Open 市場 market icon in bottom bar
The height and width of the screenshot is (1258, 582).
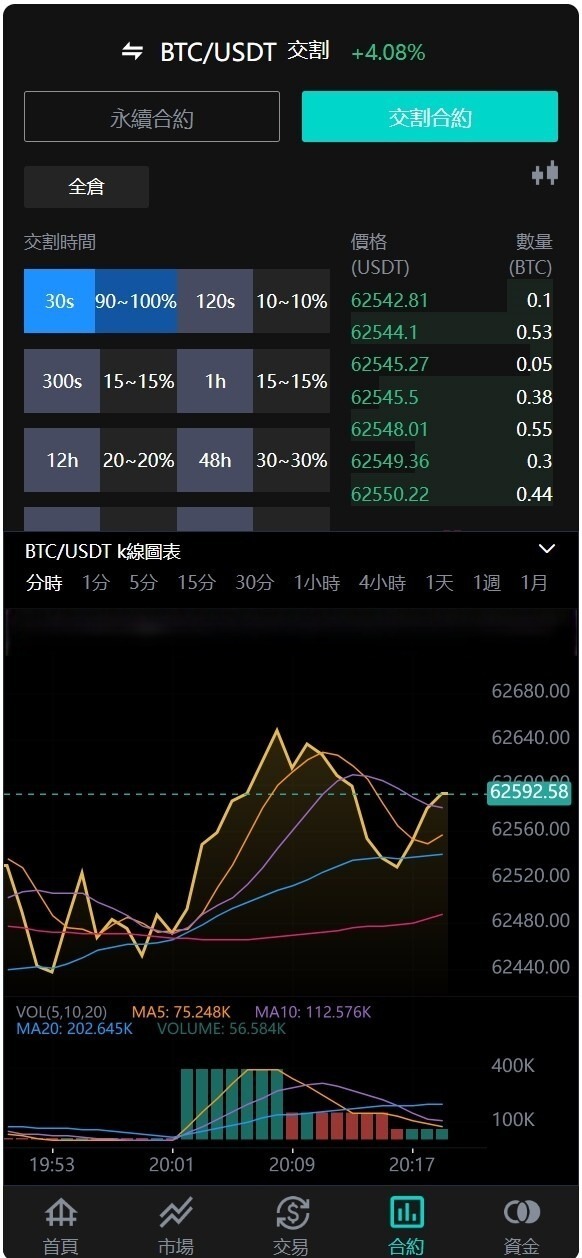(x=176, y=1224)
